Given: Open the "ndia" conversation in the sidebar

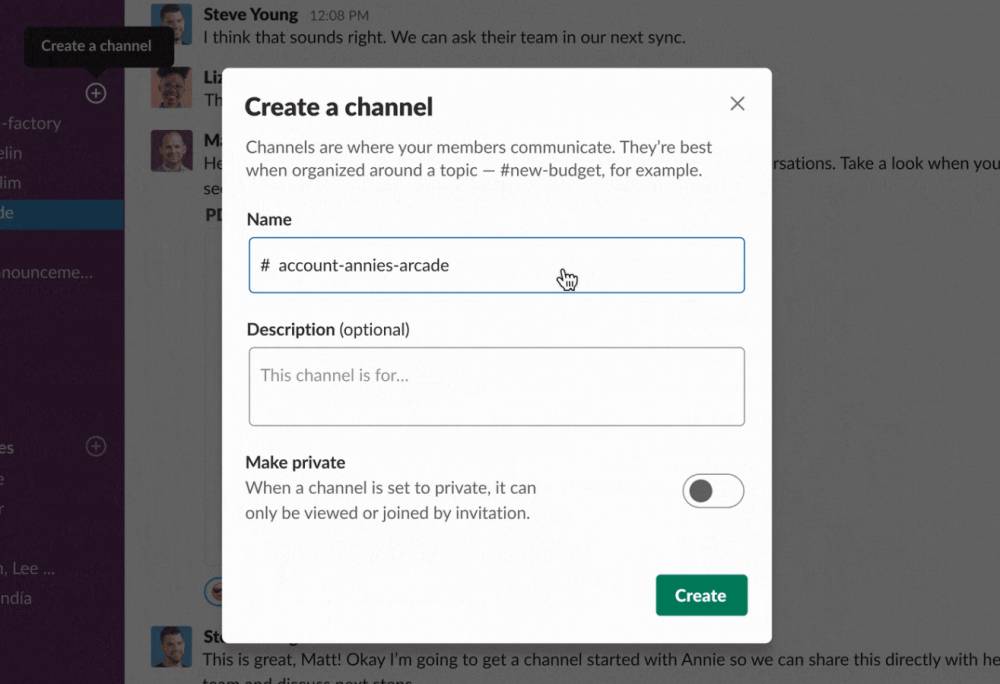Looking at the screenshot, I should coord(16,598).
